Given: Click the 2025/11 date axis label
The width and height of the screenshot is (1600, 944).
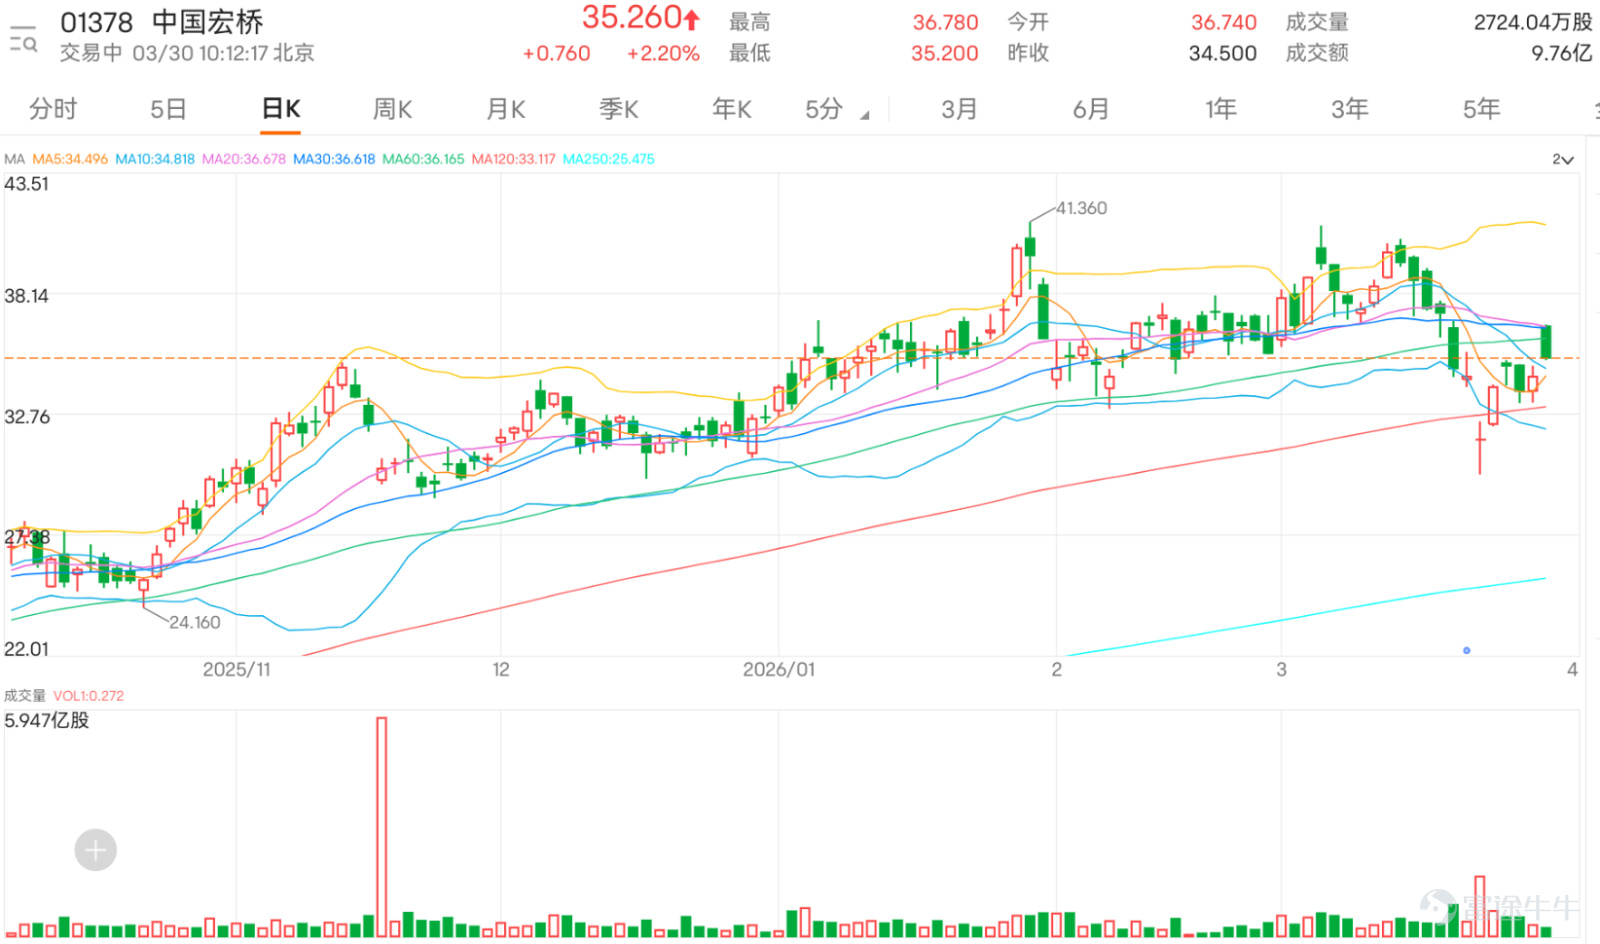Looking at the screenshot, I should coord(236,669).
